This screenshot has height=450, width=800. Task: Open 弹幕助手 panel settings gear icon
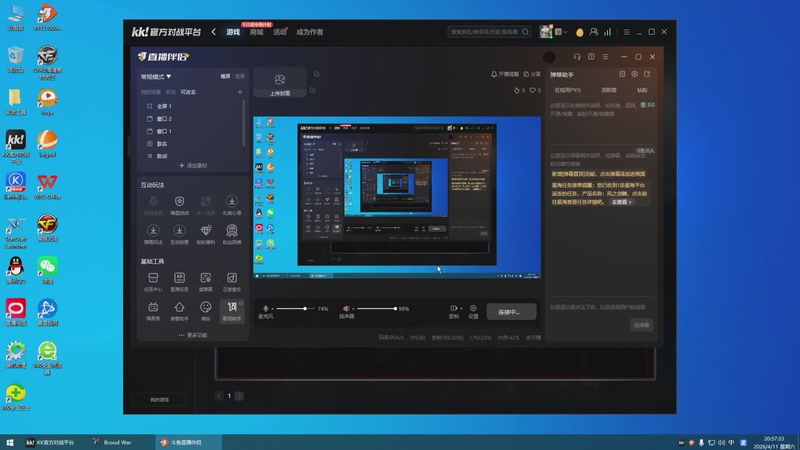[634, 74]
